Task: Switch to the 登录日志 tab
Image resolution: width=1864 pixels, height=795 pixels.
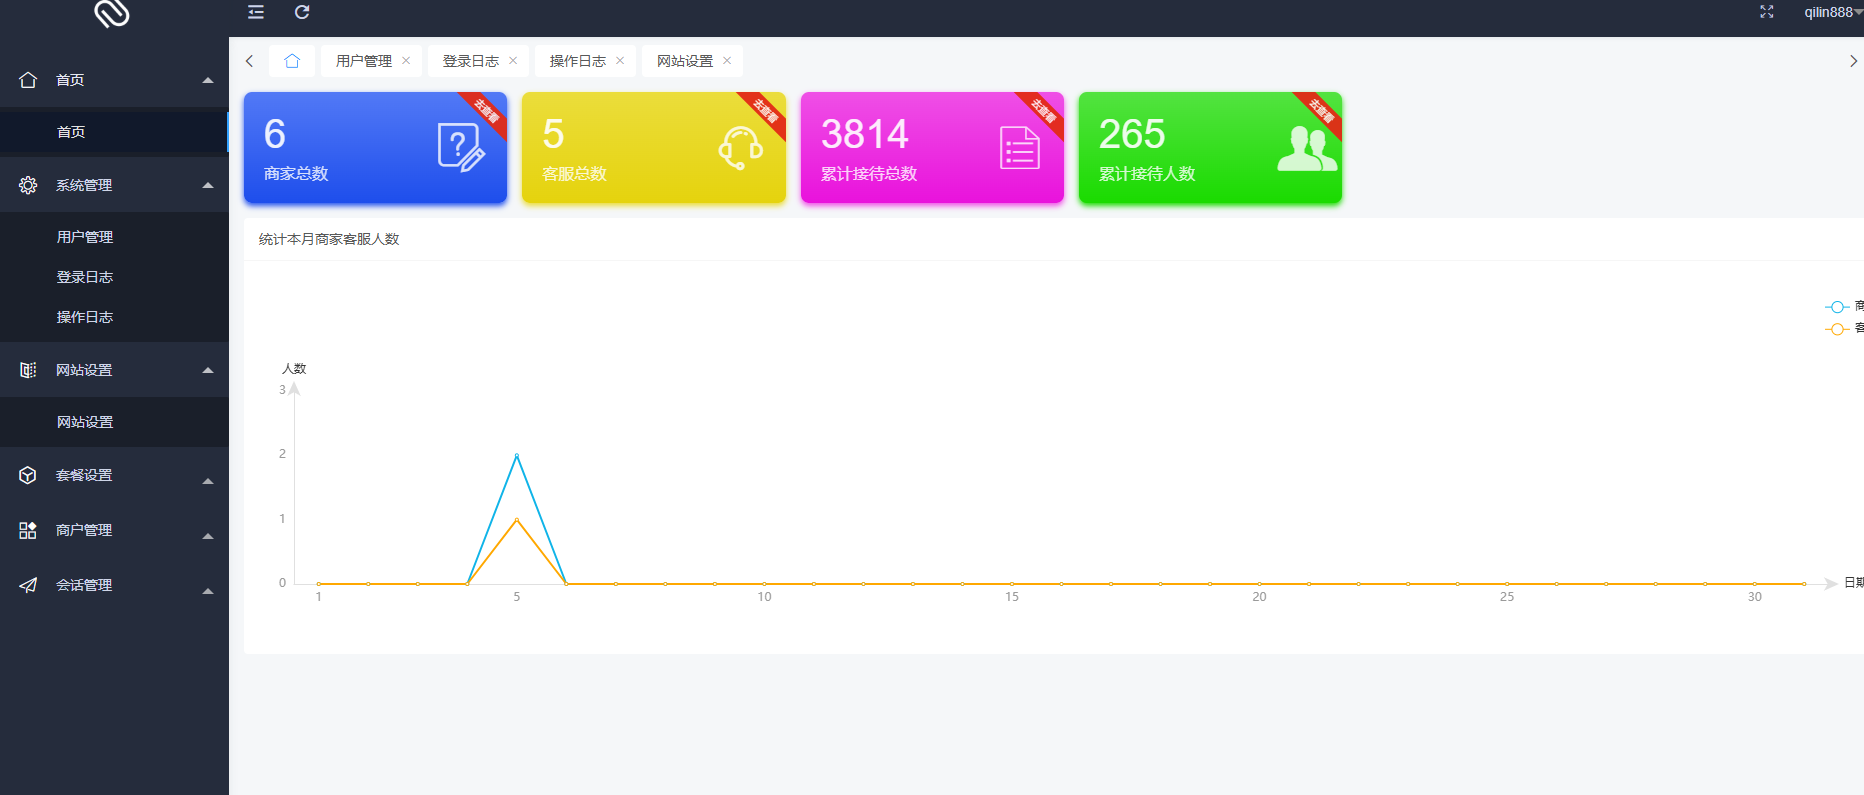Action: (470, 61)
